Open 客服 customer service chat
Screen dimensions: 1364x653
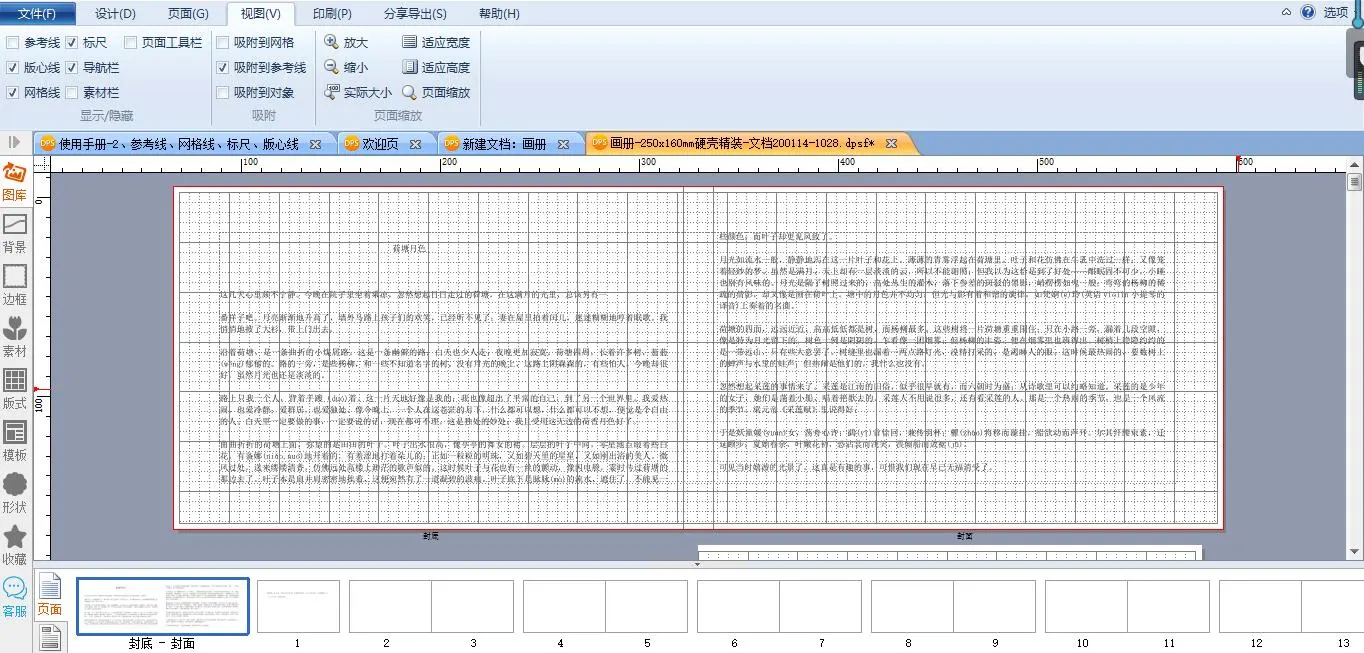(15, 597)
